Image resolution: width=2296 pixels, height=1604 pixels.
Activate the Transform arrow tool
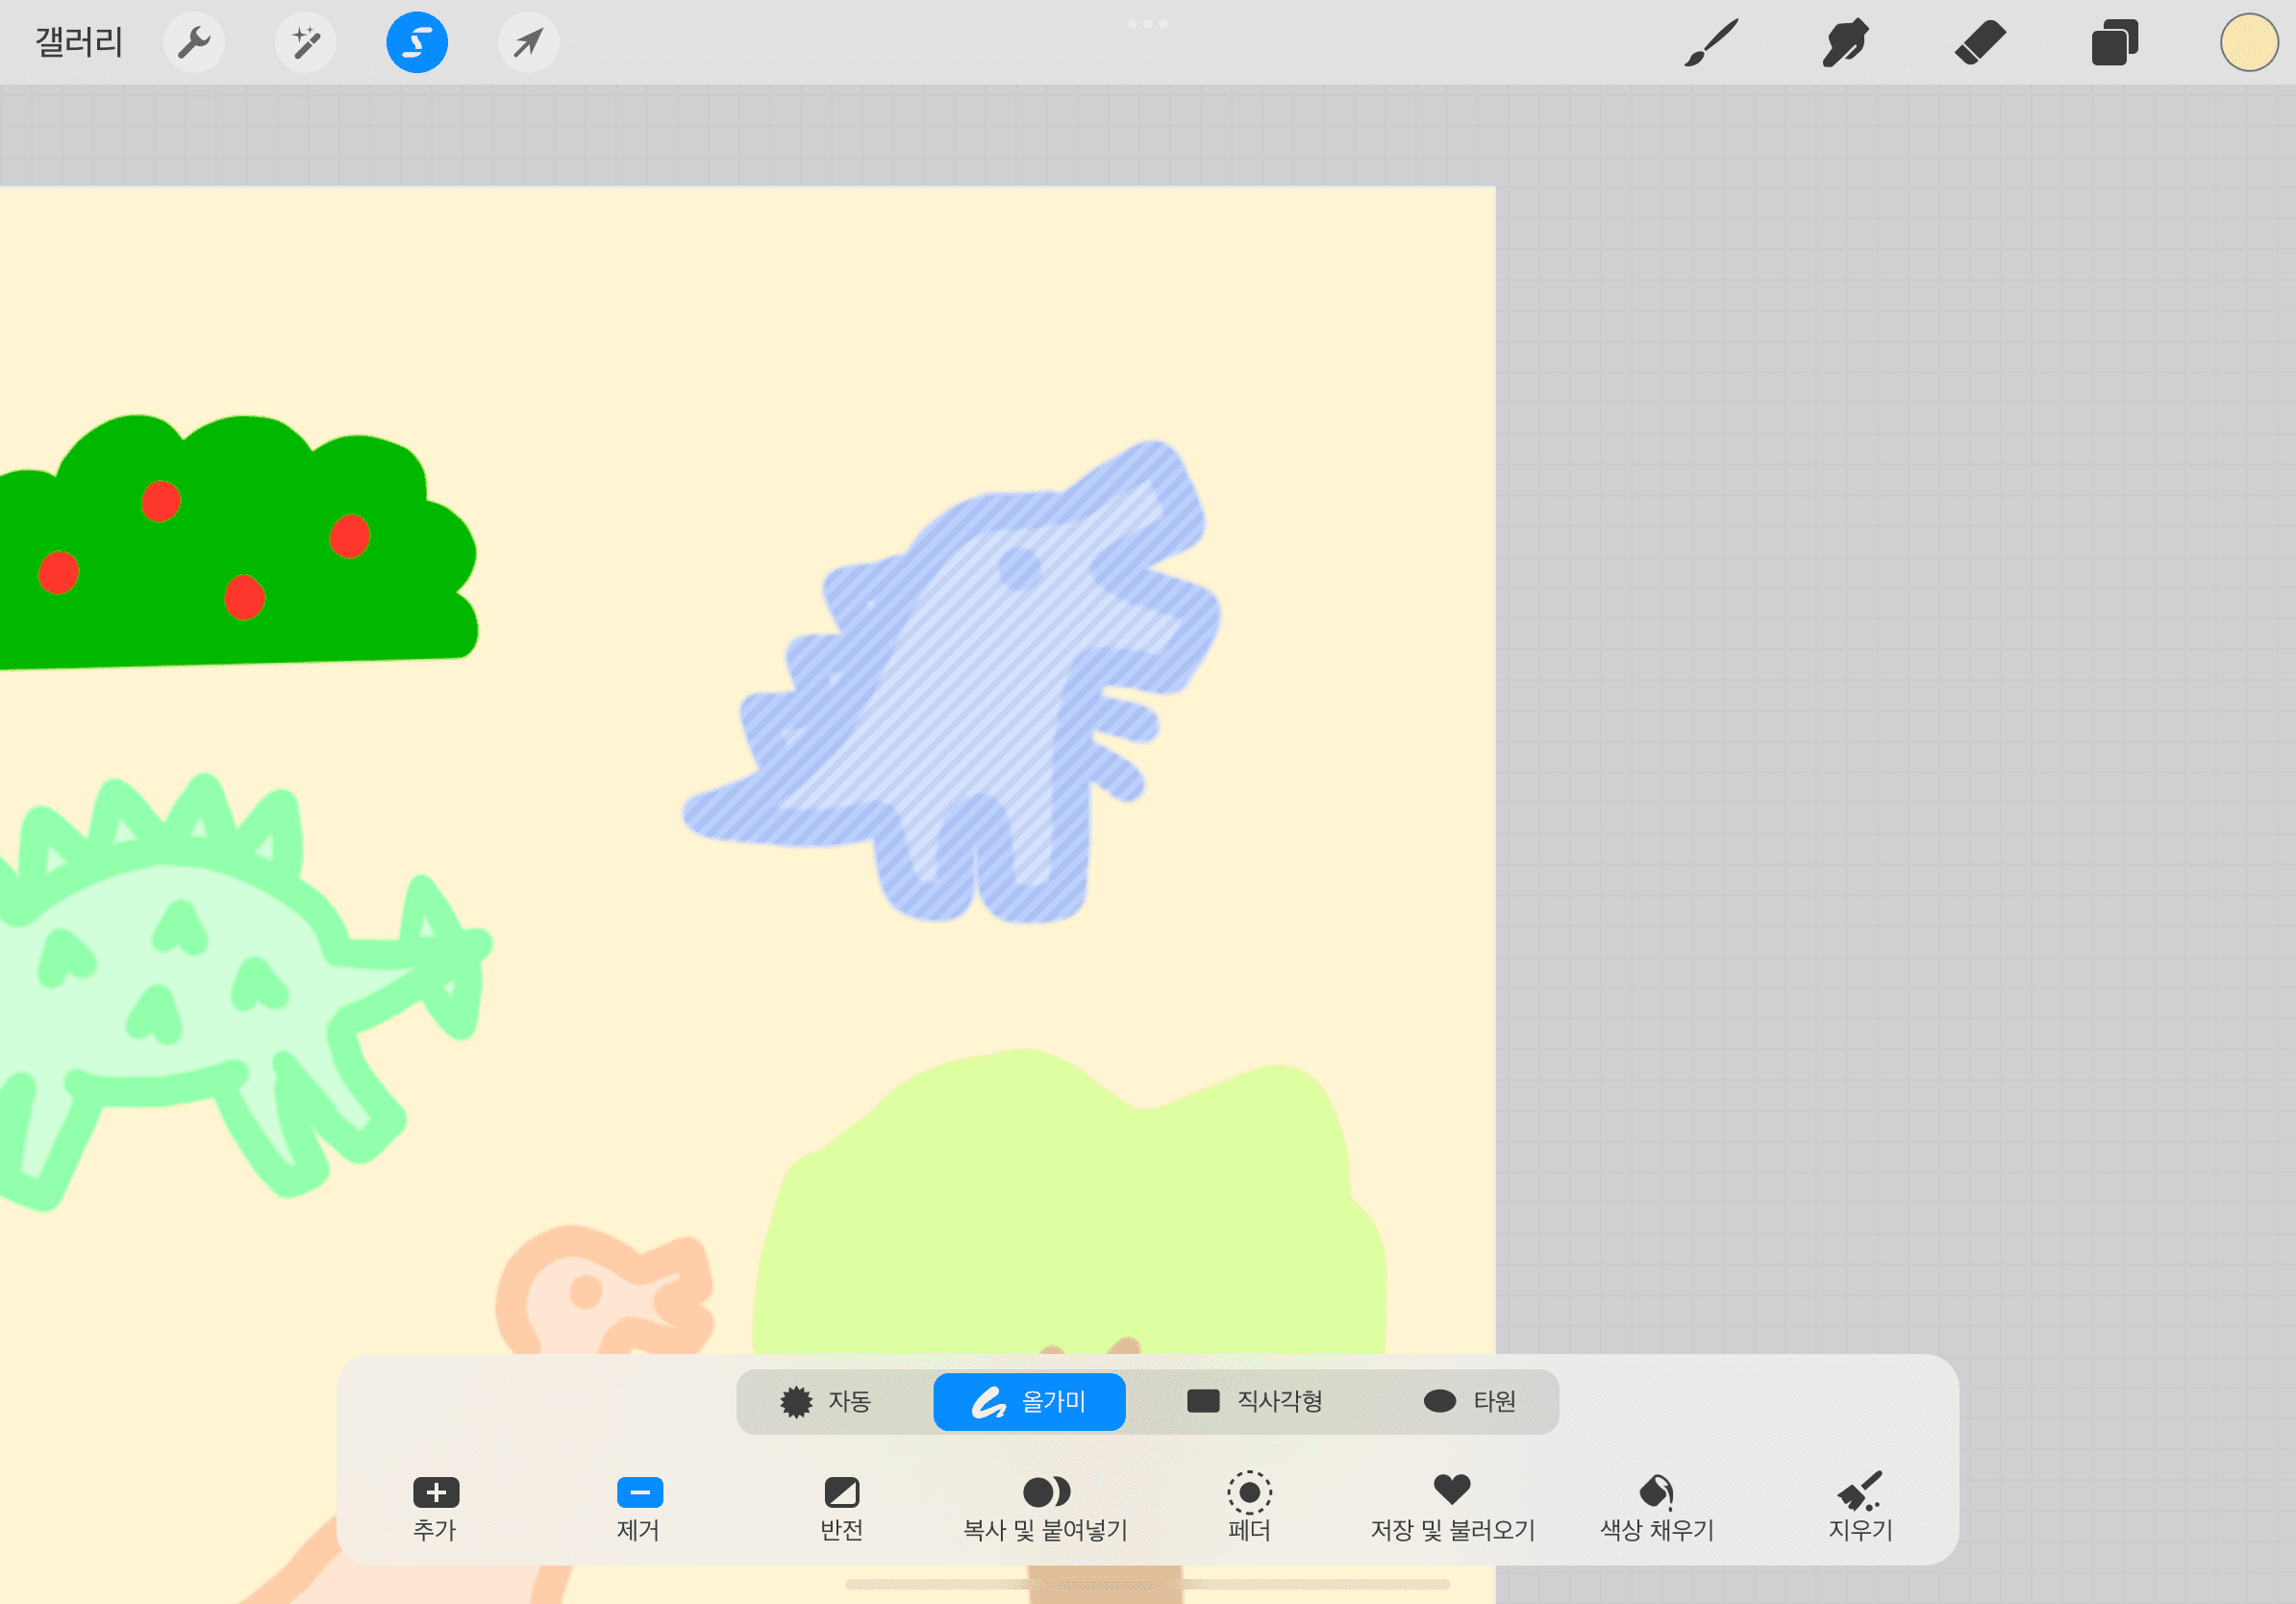528,42
